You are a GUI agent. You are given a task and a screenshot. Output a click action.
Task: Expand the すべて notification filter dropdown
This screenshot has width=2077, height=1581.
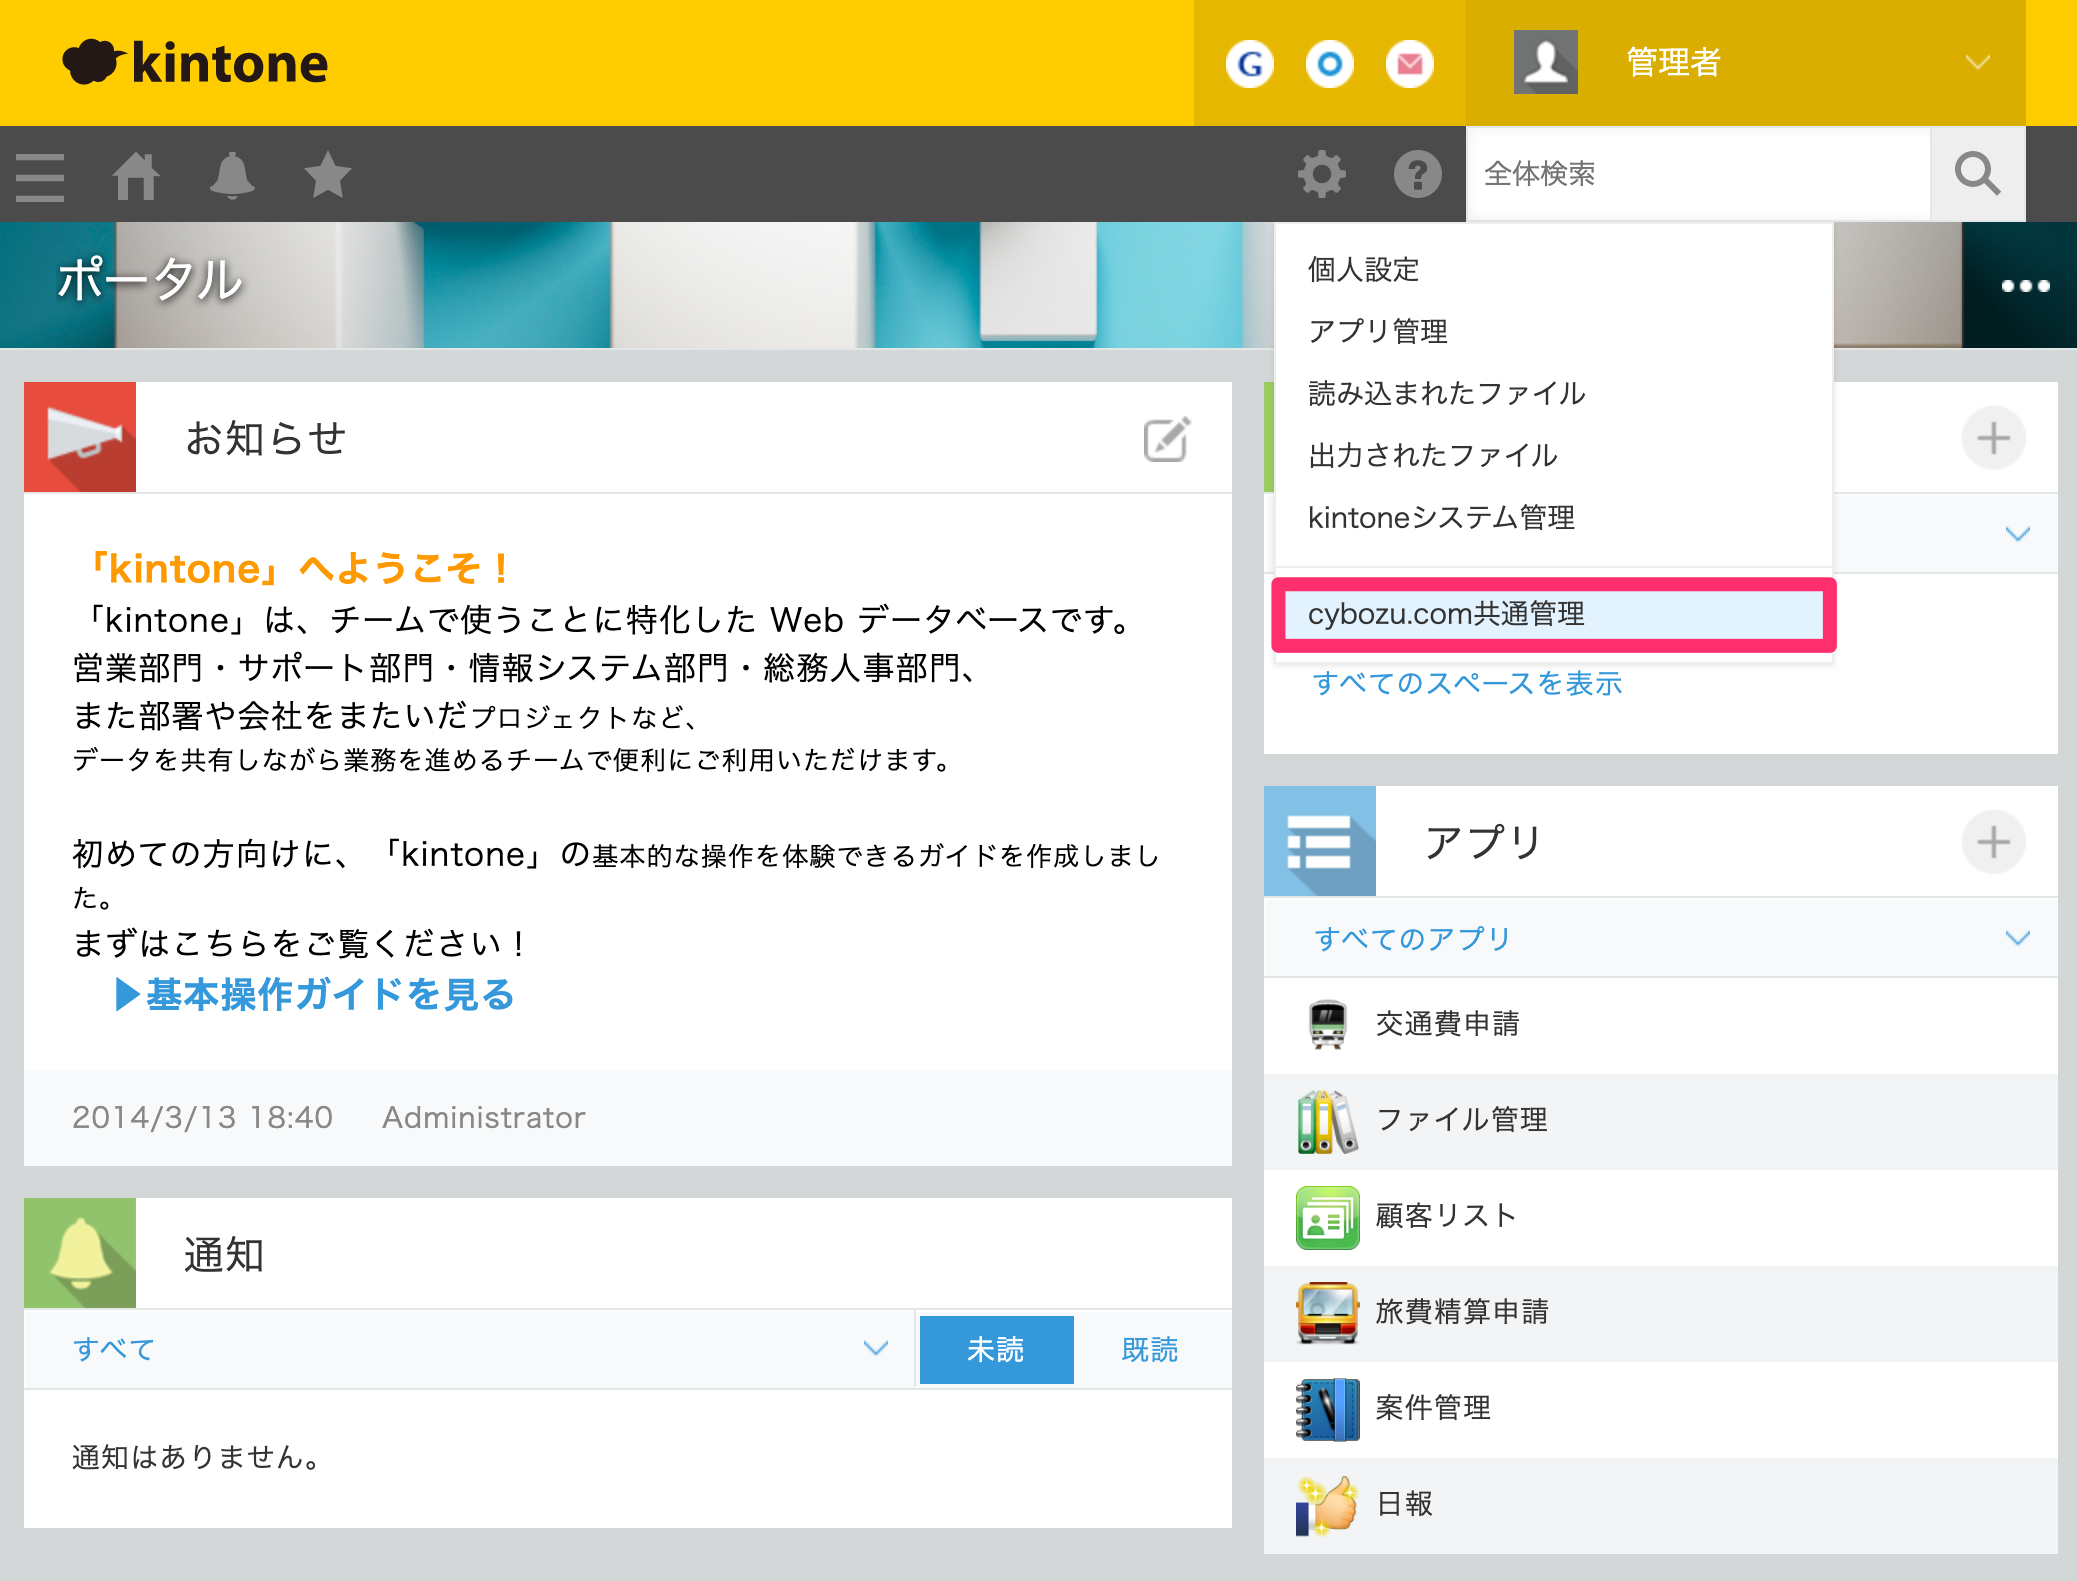click(x=470, y=1349)
